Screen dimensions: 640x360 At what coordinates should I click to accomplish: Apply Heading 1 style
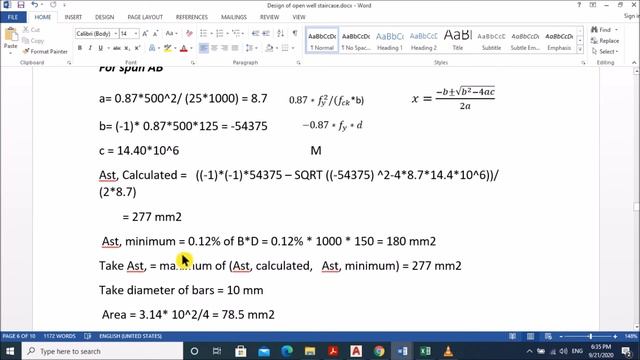[390, 41]
